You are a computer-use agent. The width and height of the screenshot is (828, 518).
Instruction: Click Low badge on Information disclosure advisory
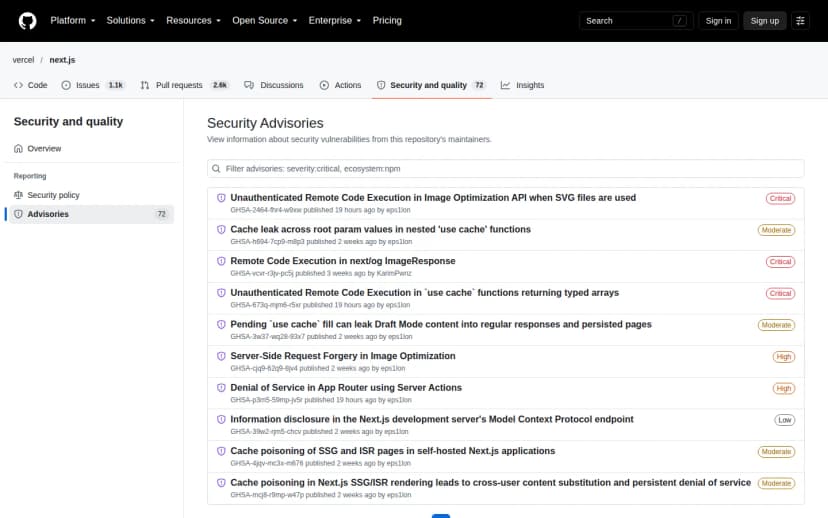click(785, 420)
